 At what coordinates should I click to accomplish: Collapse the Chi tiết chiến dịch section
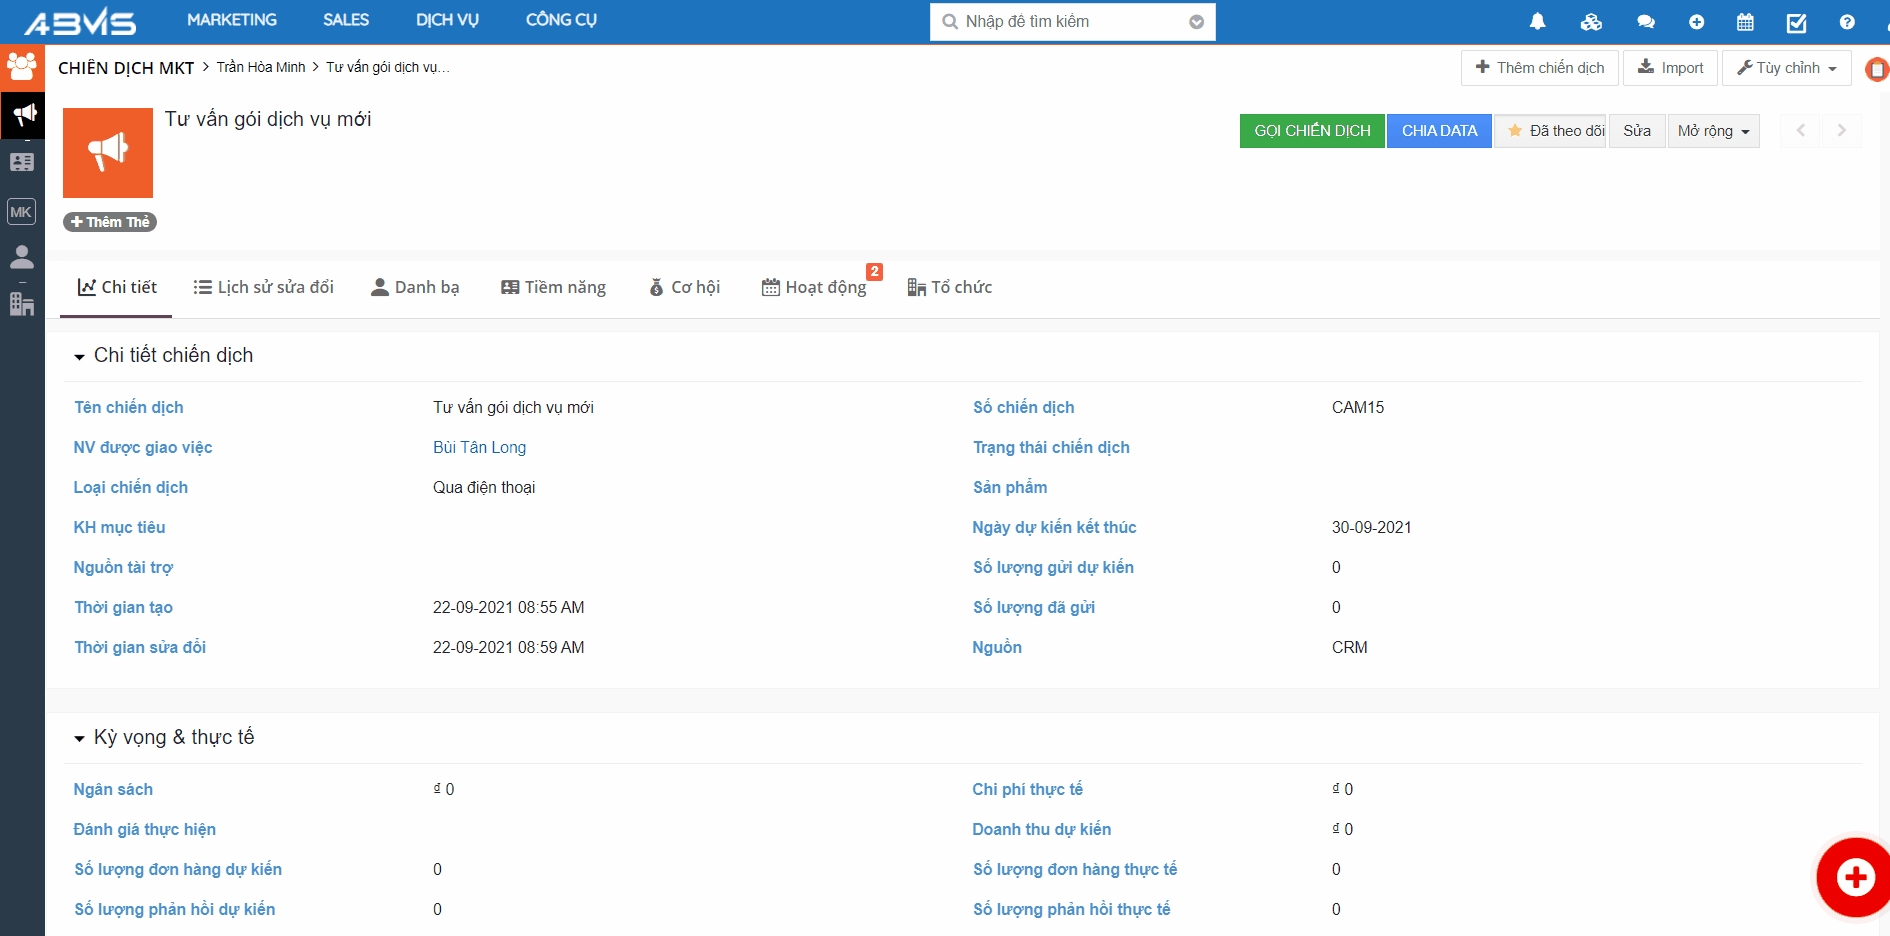coord(79,357)
